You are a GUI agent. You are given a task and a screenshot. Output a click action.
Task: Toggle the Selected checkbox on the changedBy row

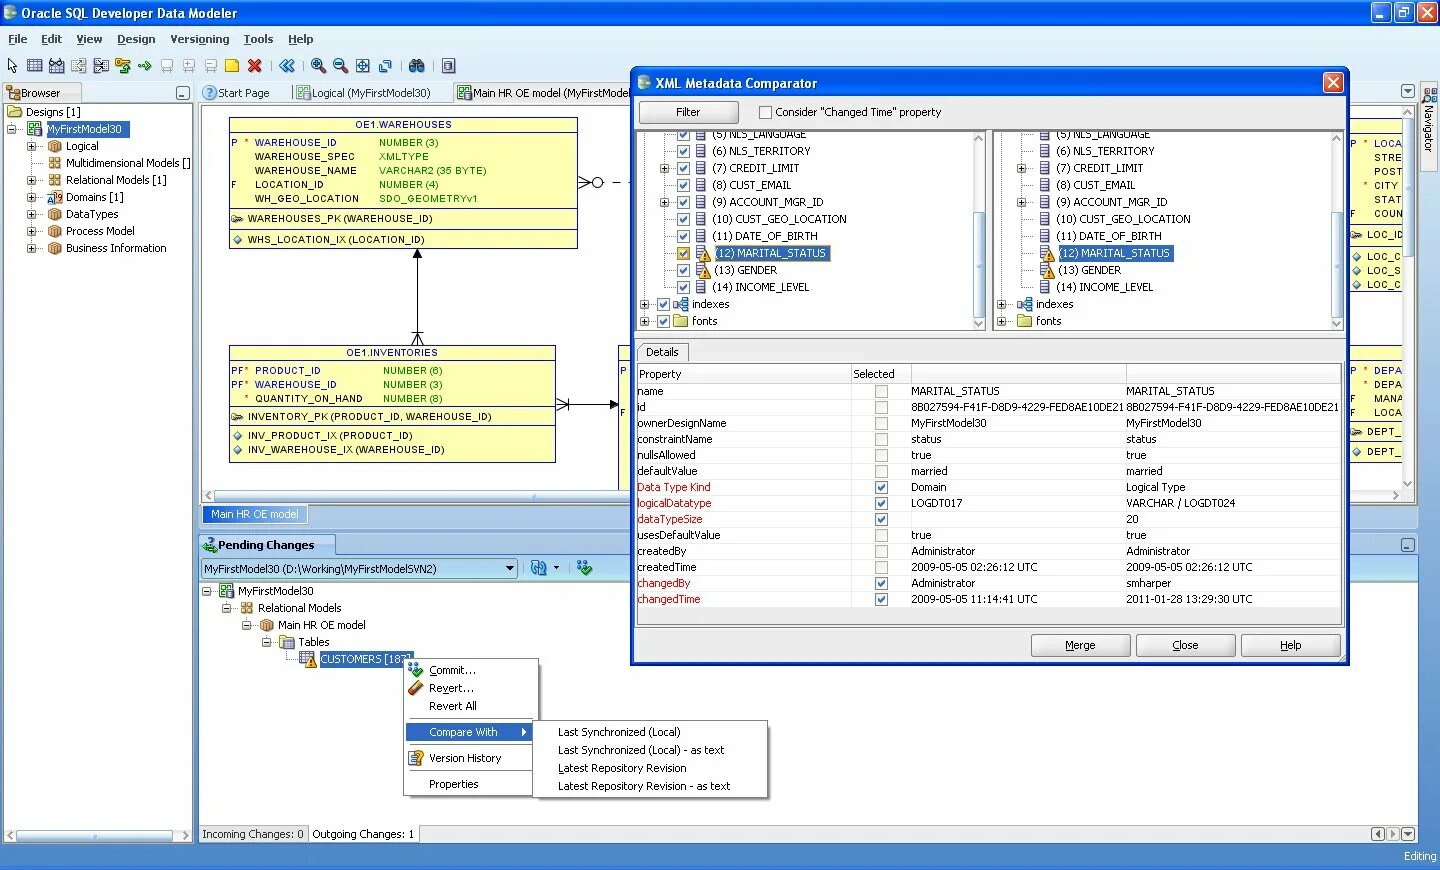[881, 583]
